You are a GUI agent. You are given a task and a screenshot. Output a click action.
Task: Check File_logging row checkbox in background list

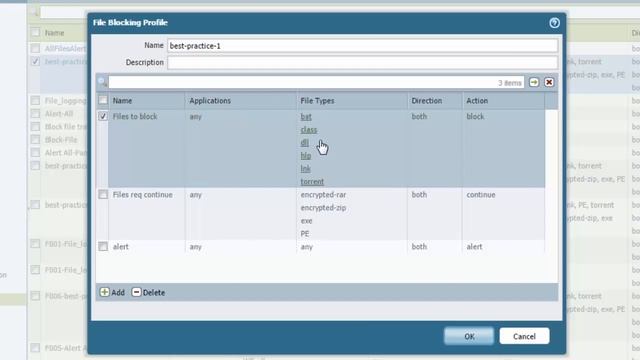click(36, 100)
